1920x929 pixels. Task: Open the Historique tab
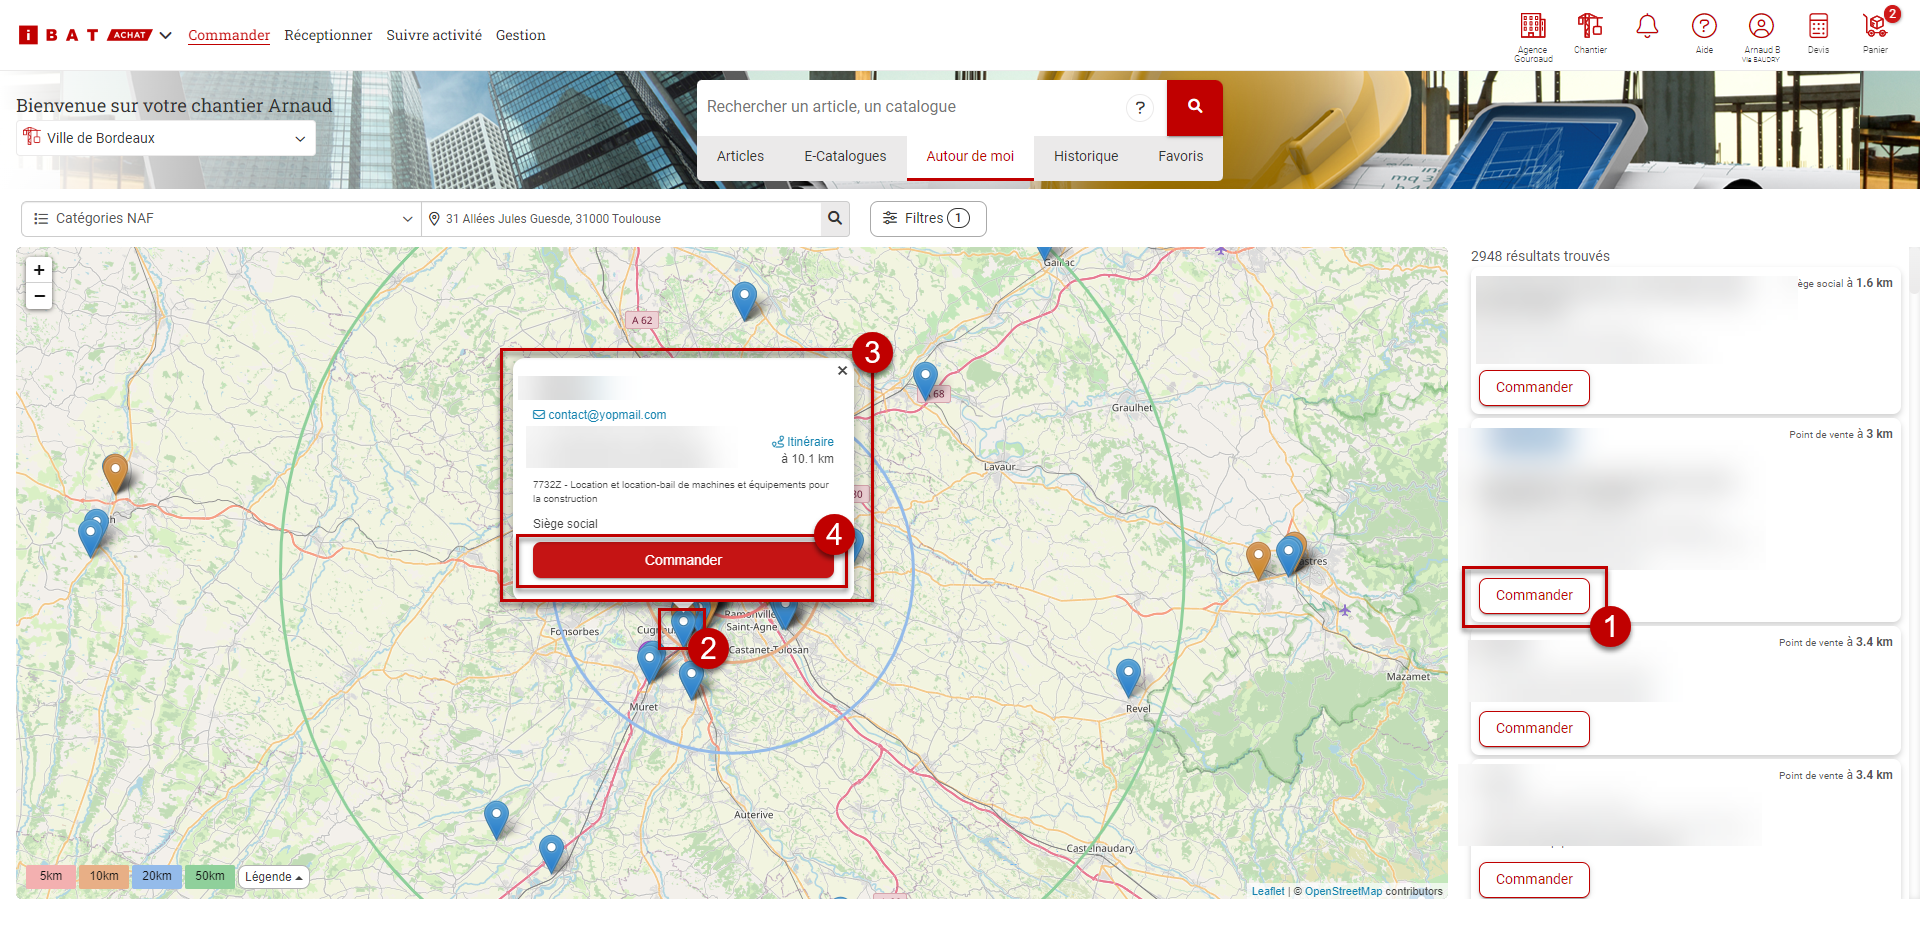tap(1086, 156)
